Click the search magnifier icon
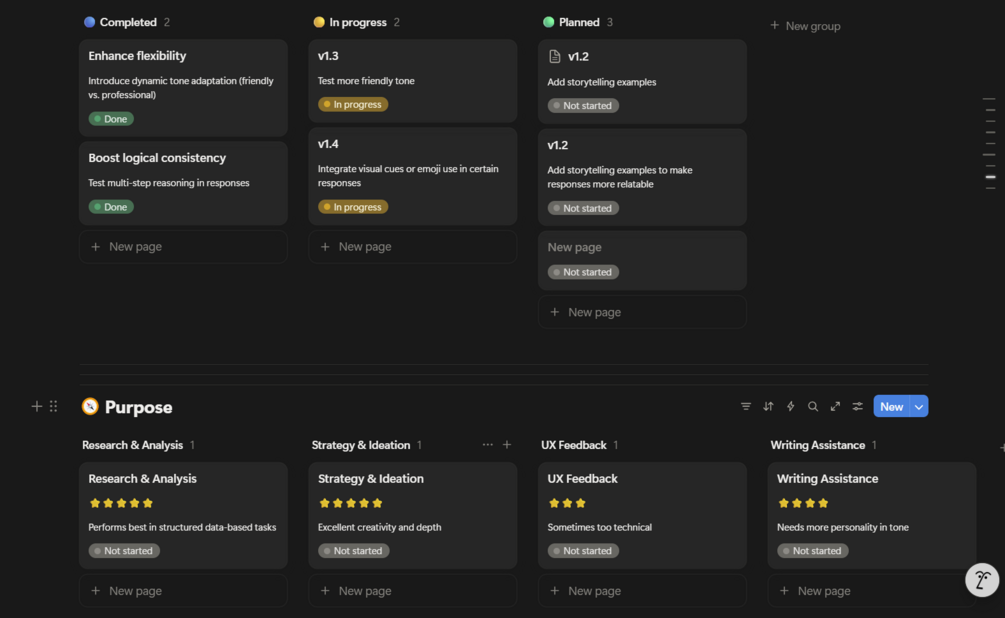The image size is (1005, 618). pos(813,406)
